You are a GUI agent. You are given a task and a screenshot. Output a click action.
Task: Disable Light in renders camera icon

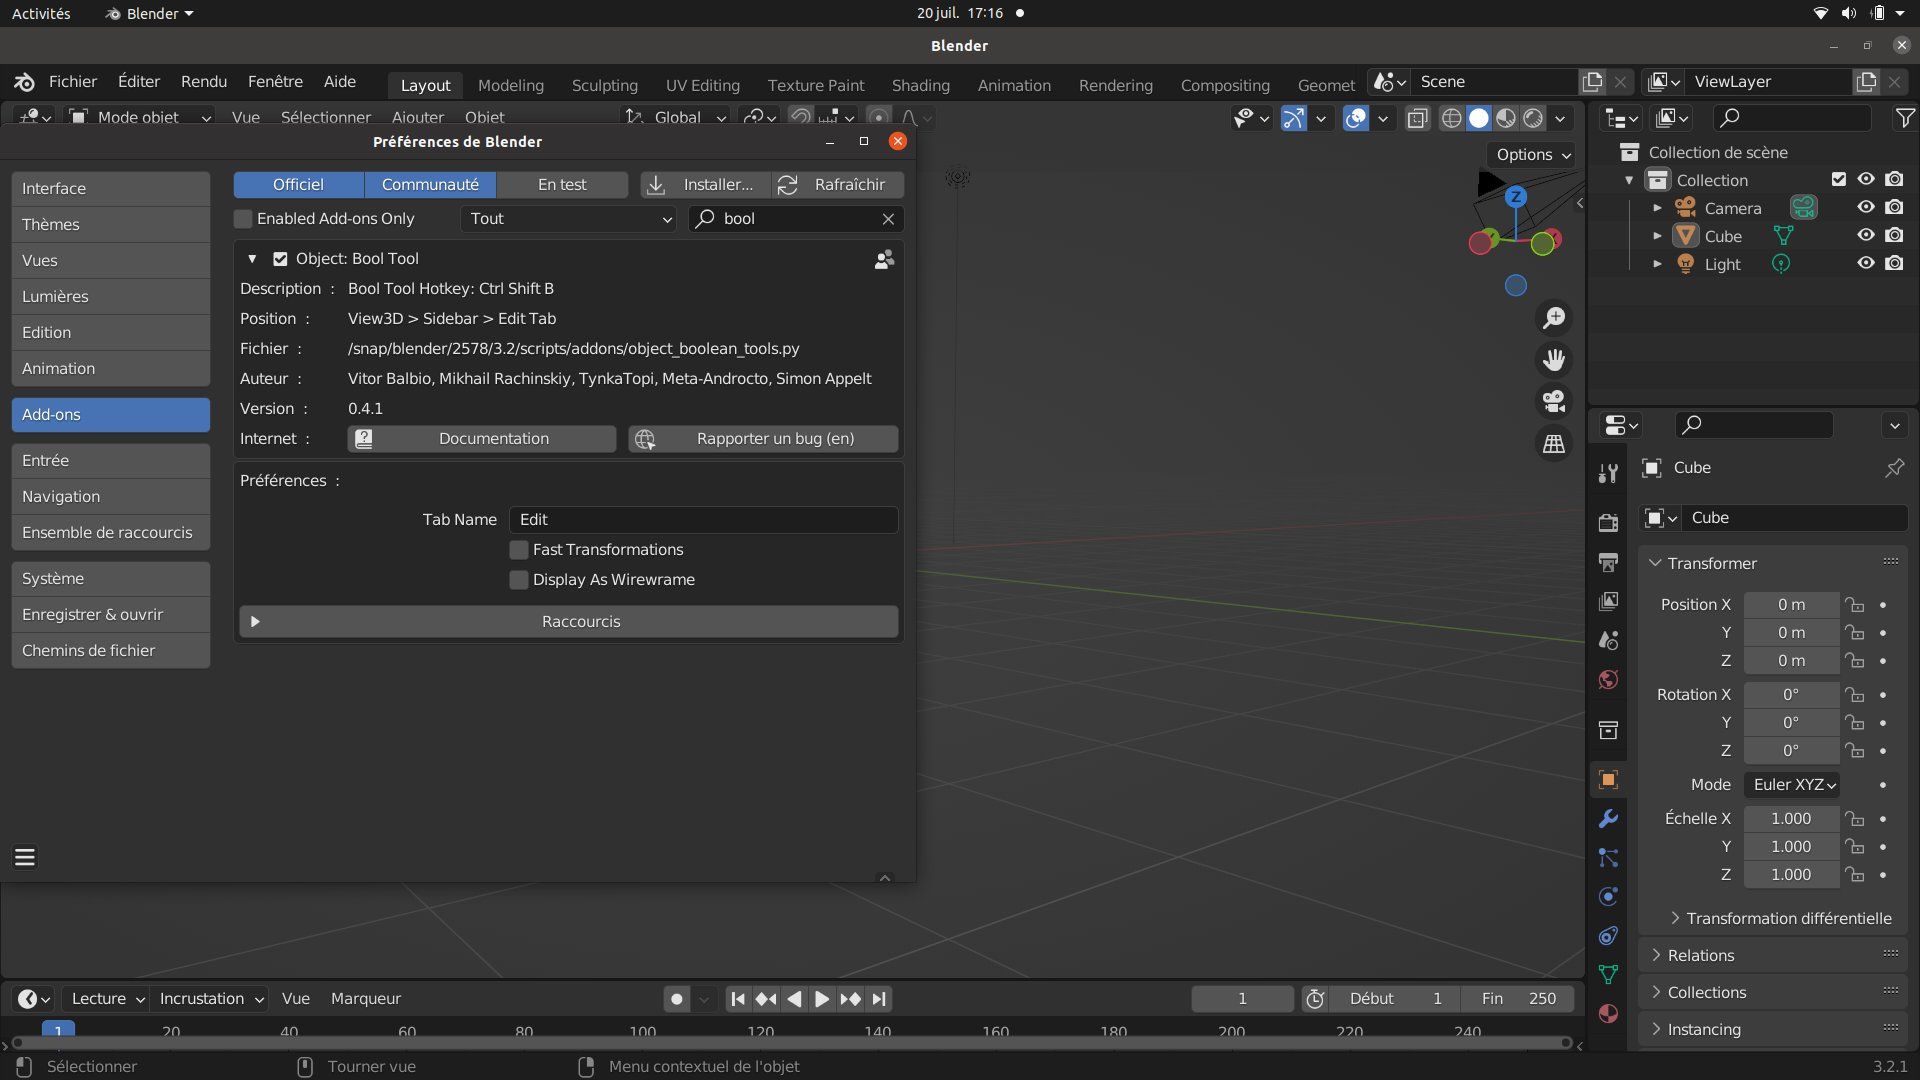click(x=1894, y=264)
